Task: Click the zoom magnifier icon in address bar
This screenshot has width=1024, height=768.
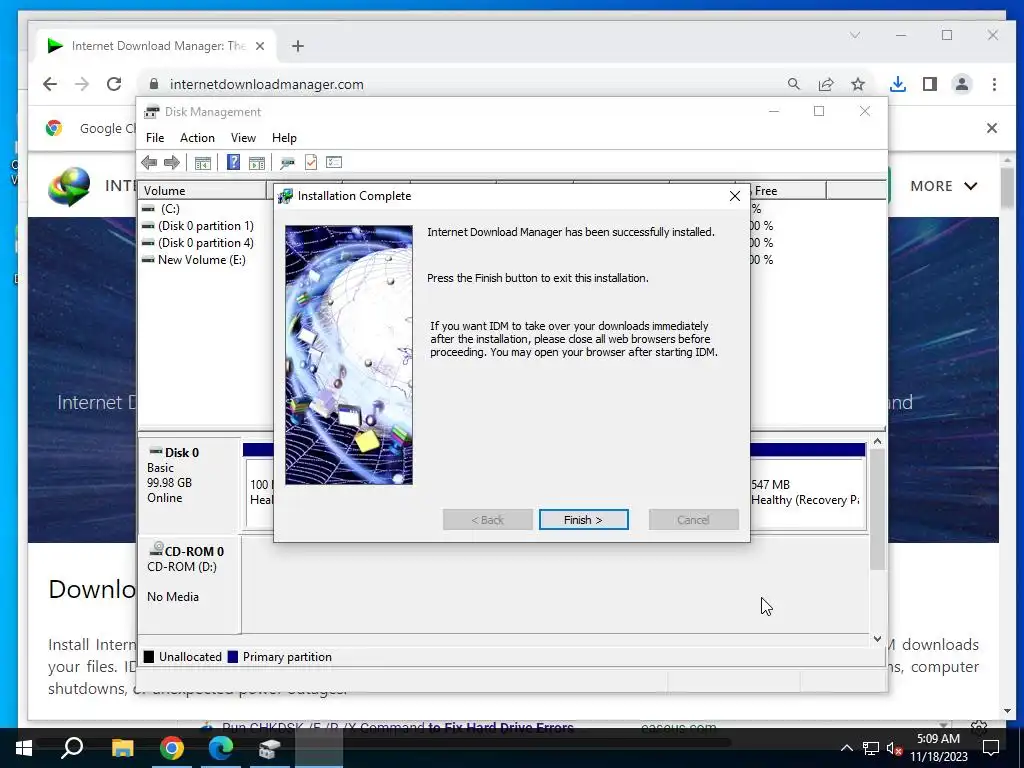Action: [793, 84]
